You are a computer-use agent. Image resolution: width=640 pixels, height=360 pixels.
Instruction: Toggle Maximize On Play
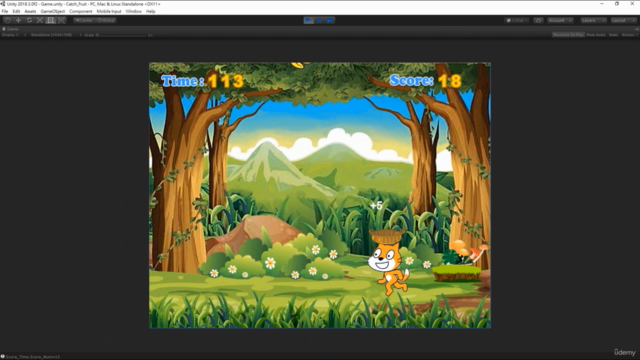tap(568, 35)
